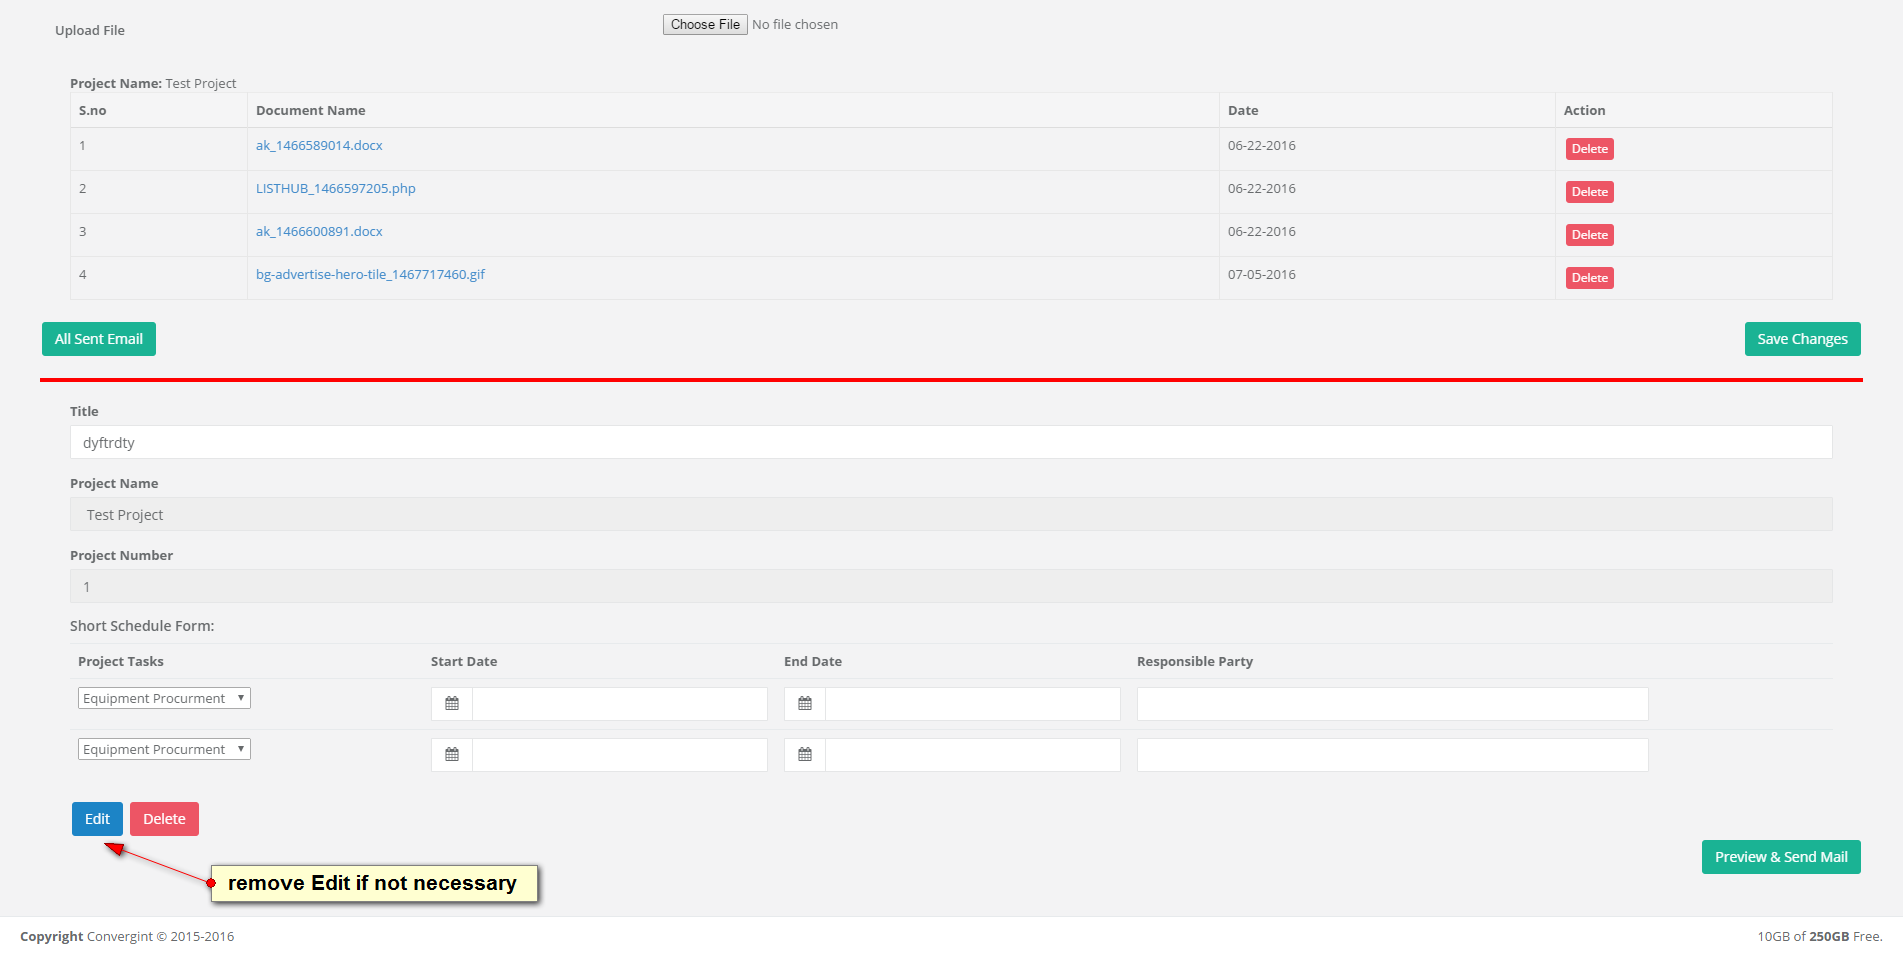Open bg-advertise-hero-tile_1467717460.gif link
Image resolution: width=1903 pixels, height=955 pixels.
click(x=370, y=274)
